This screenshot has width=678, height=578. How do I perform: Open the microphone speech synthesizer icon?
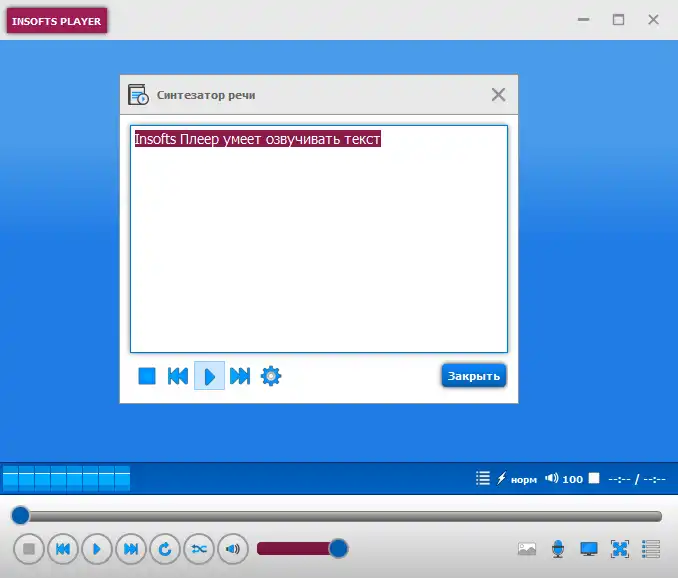[558, 549]
